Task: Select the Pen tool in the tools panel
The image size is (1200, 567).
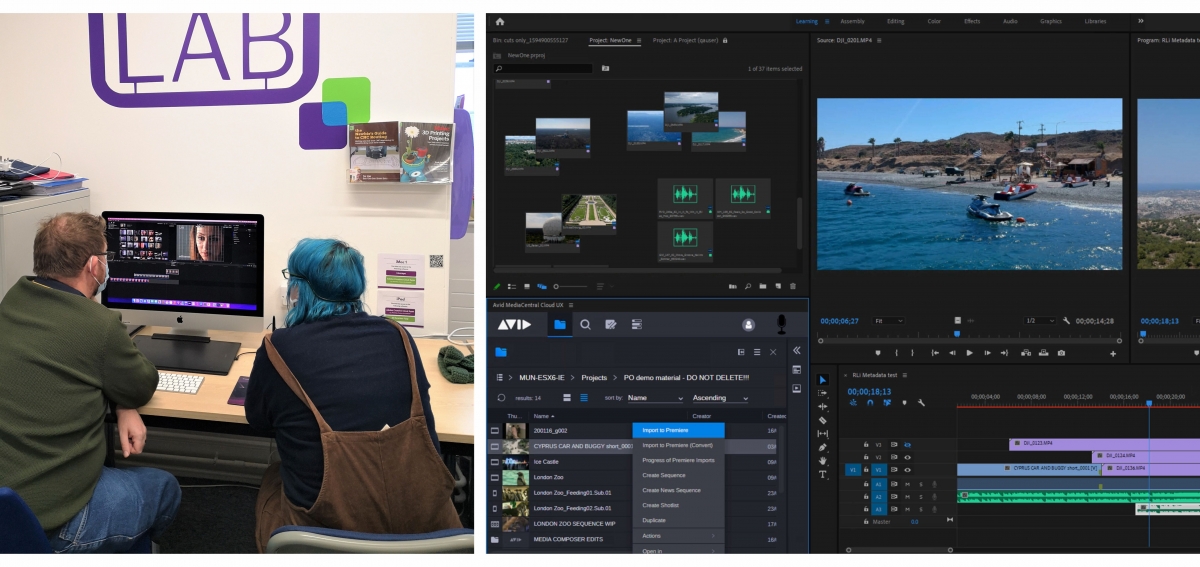Action: click(x=823, y=447)
